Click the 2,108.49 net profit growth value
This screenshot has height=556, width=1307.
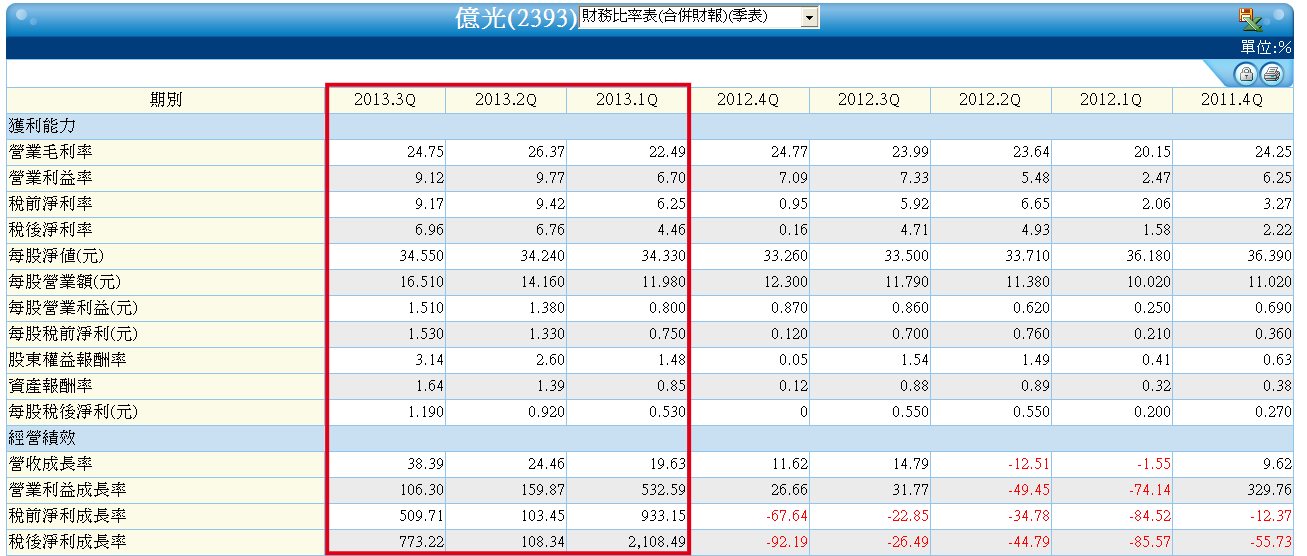click(657, 542)
